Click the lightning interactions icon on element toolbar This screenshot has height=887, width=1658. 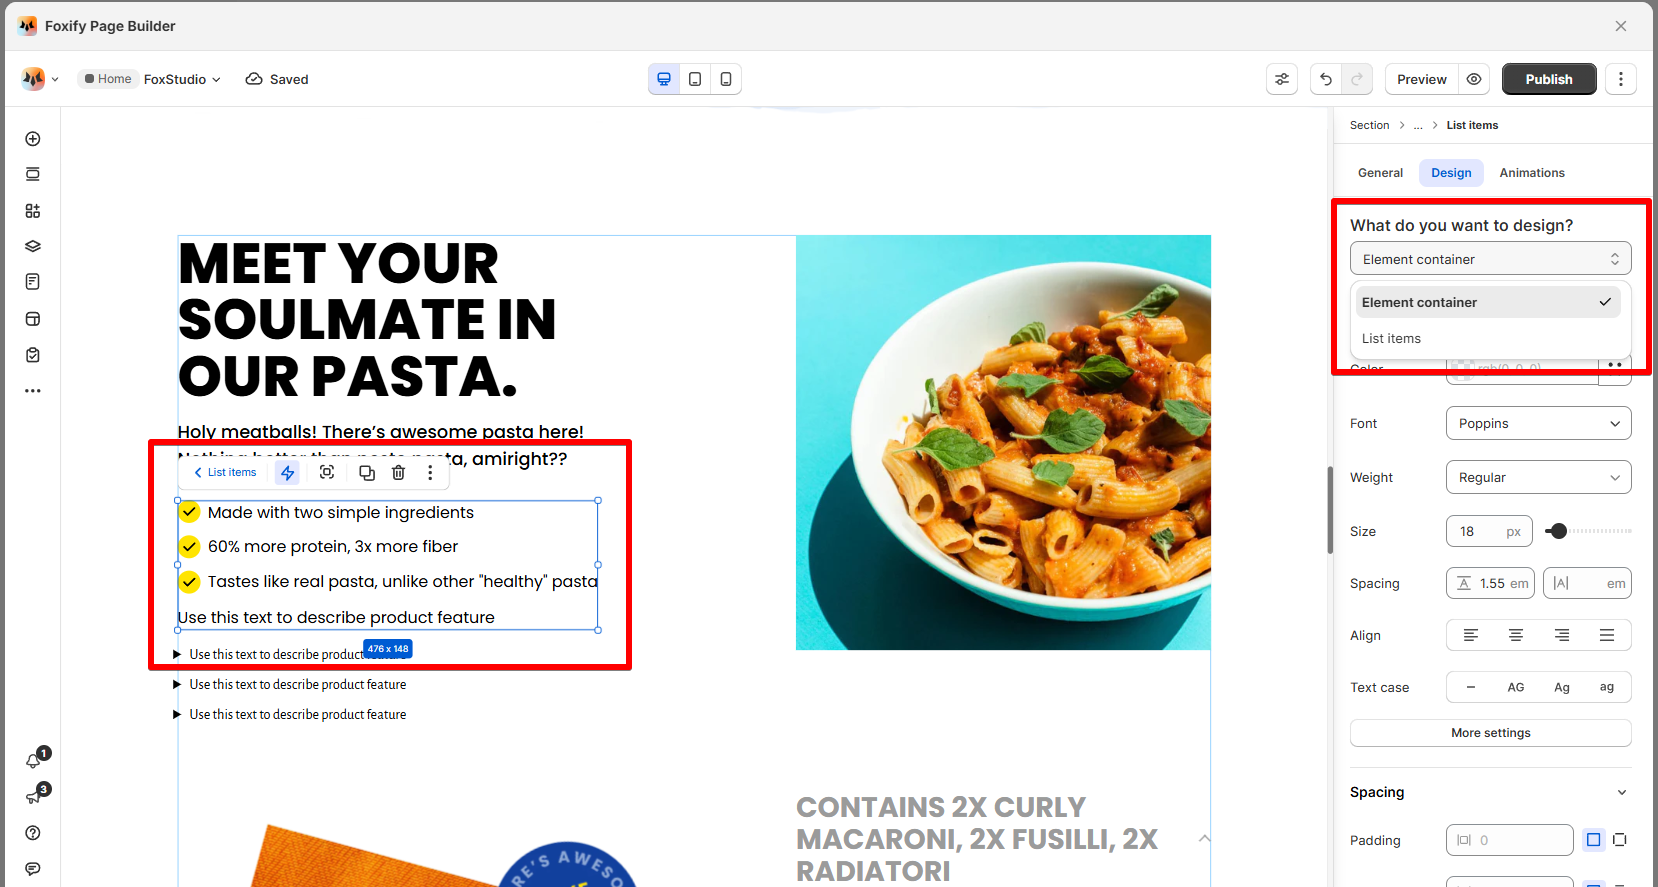[x=288, y=472]
